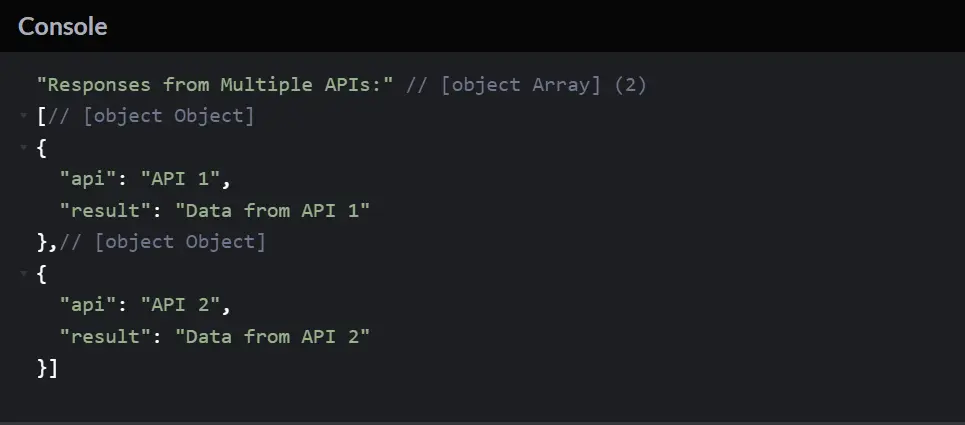The image size is (965, 425).
Task: Click the second object's "result" key
Action: click(x=107, y=336)
